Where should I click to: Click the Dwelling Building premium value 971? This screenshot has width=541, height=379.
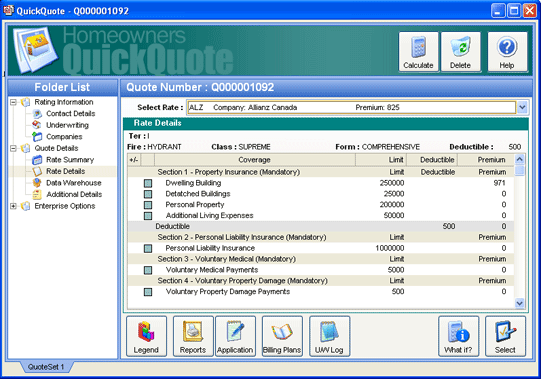point(500,183)
